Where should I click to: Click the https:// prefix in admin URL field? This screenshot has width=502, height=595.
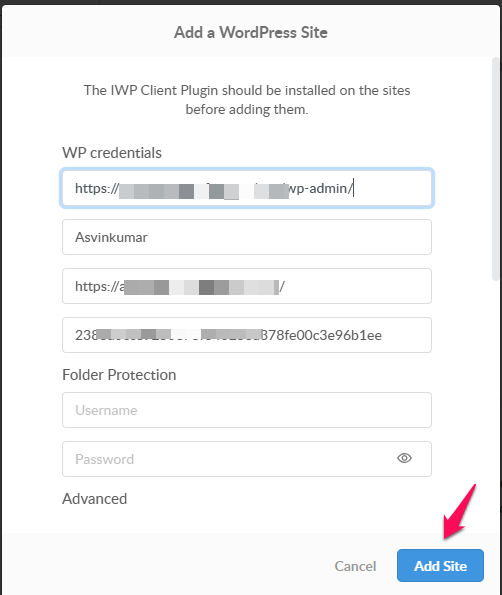[x=97, y=188]
